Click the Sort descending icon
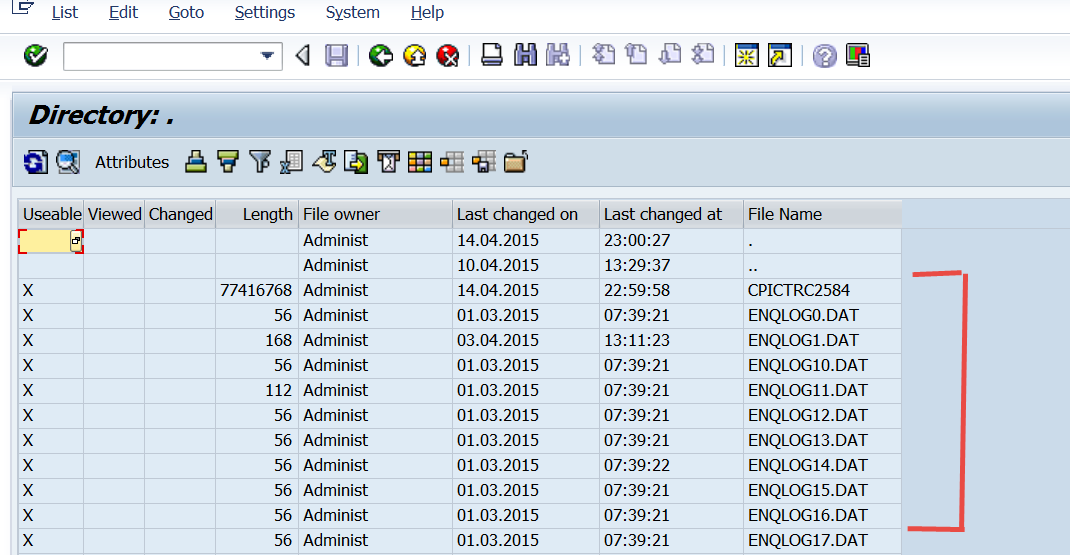 (x=227, y=162)
